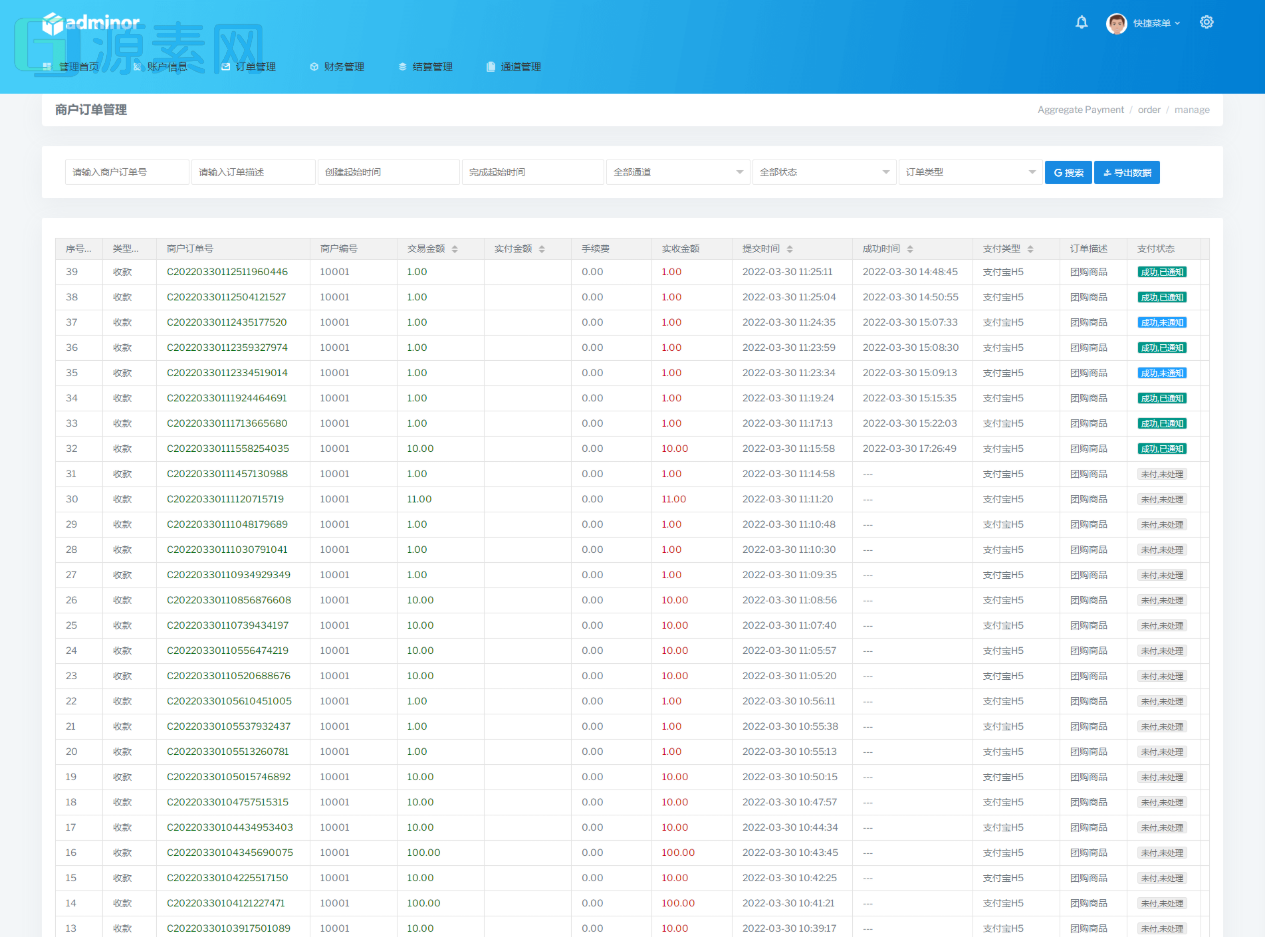
Task: Click the settings gear icon
Action: tap(1207, 22)
